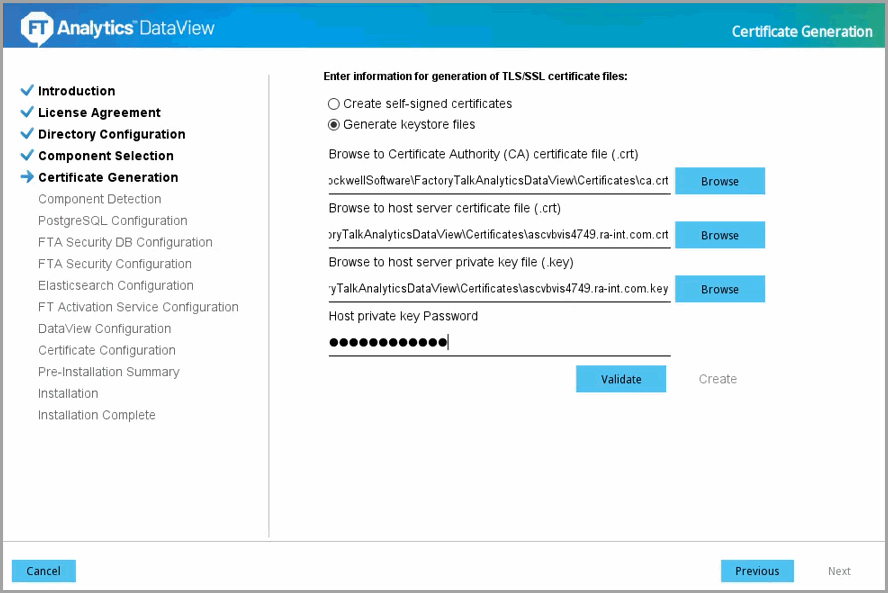This screenshot has width=888, height=593.
Task: Click the checkmark icon beside License Agreement
Action: 27,113
